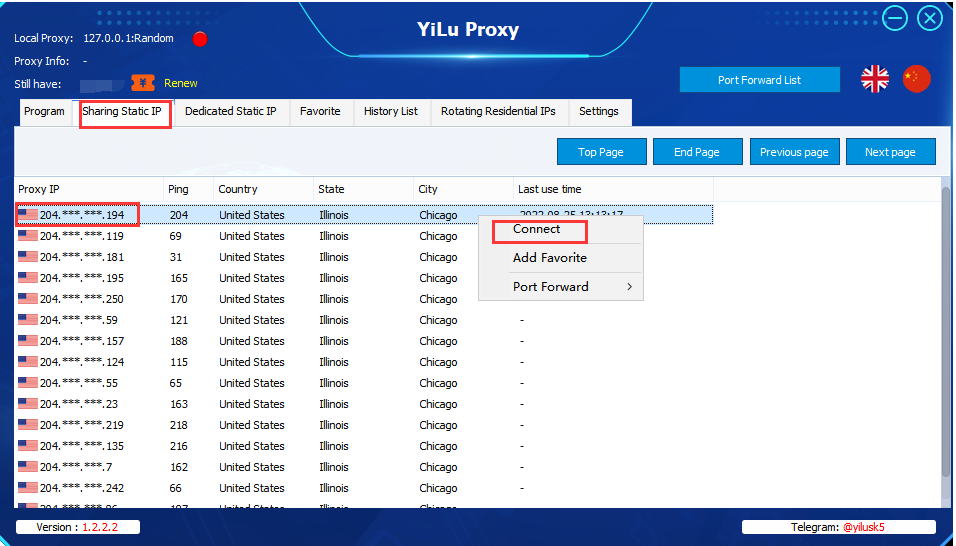Sort by Country column header
The width and height of the screenshot is (956, 546).
[263, 190]
